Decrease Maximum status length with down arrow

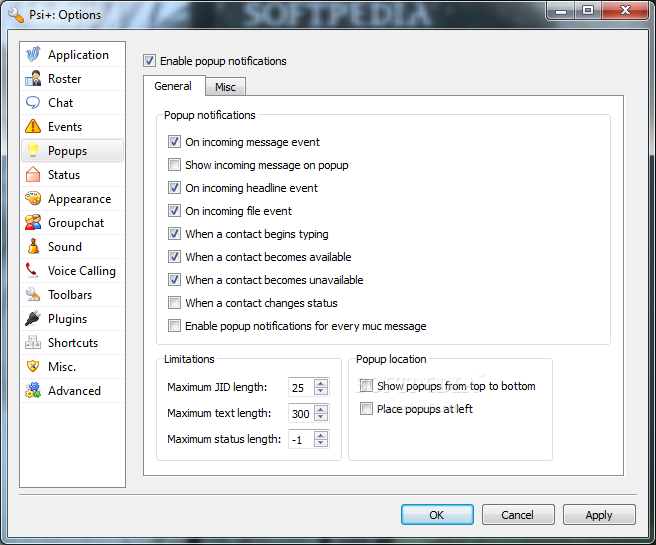tap(321, 443)
